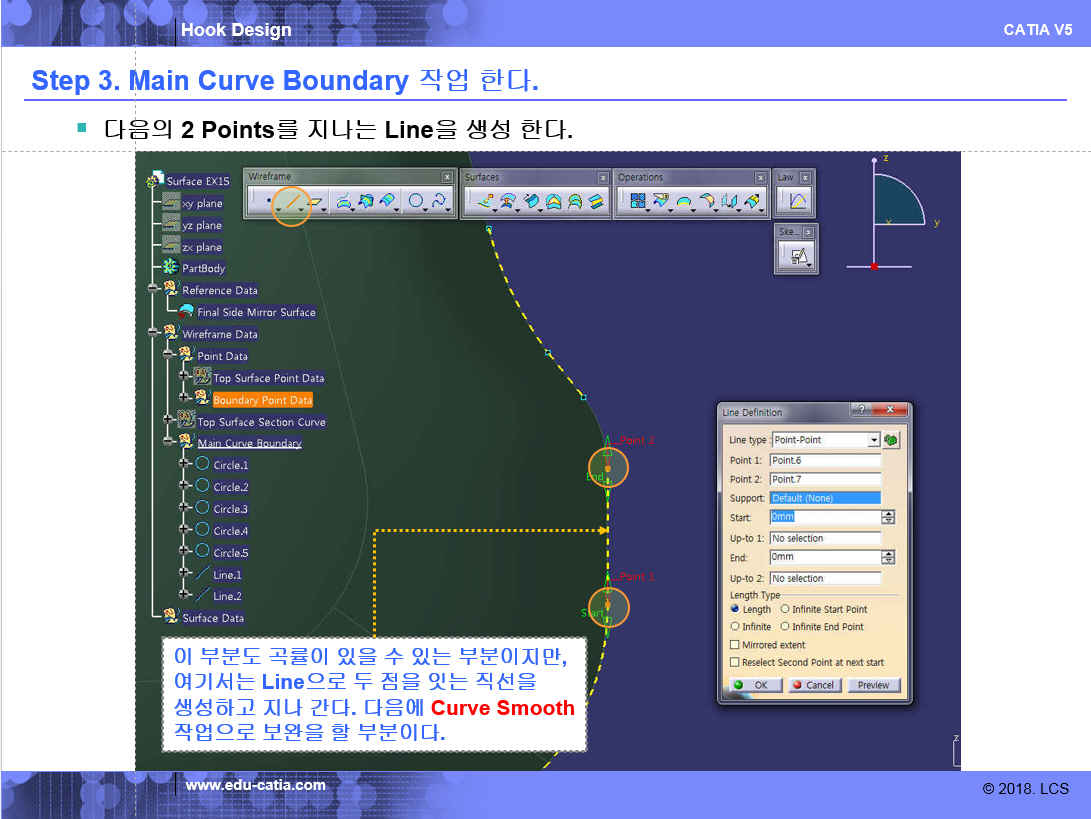Click the Circle tool in Wireframe toolbar

pos(416,202)
